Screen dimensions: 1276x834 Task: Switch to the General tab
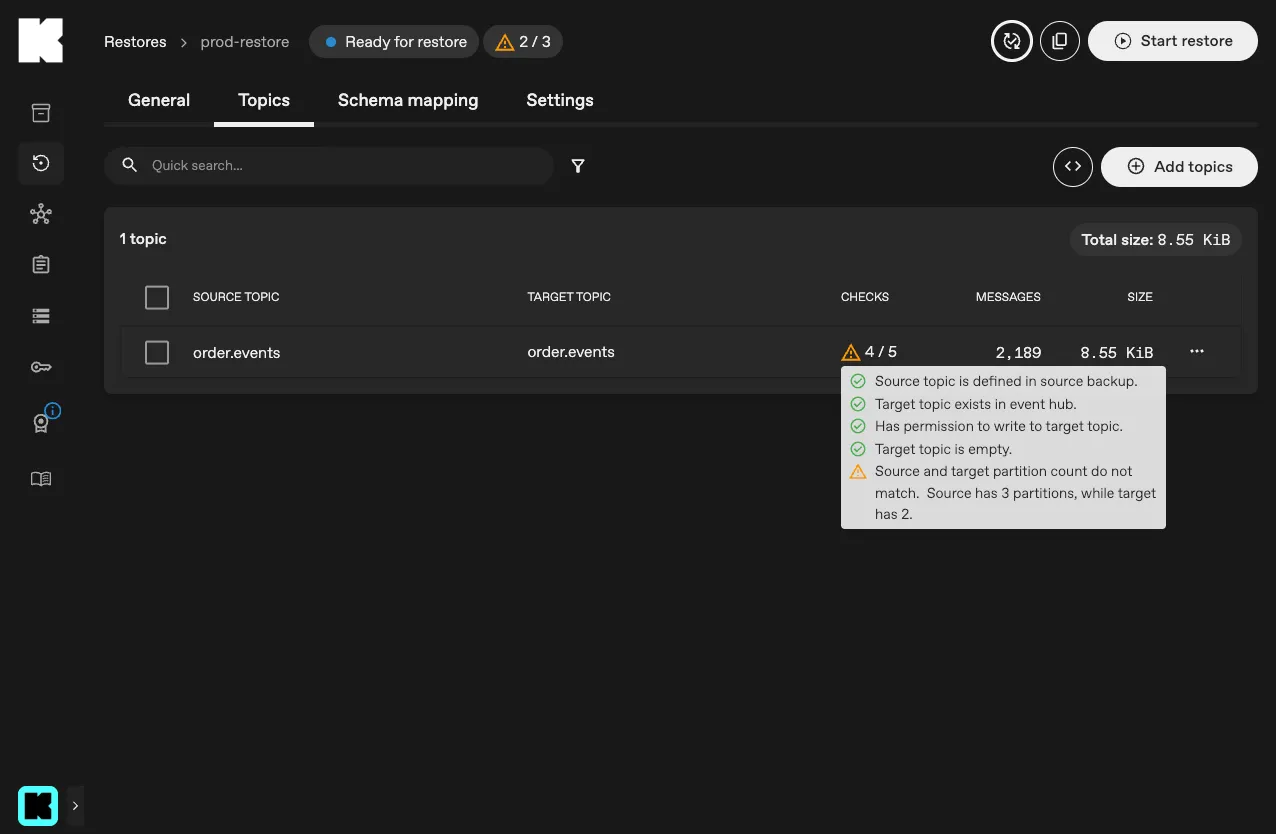(x=159, y=100)
